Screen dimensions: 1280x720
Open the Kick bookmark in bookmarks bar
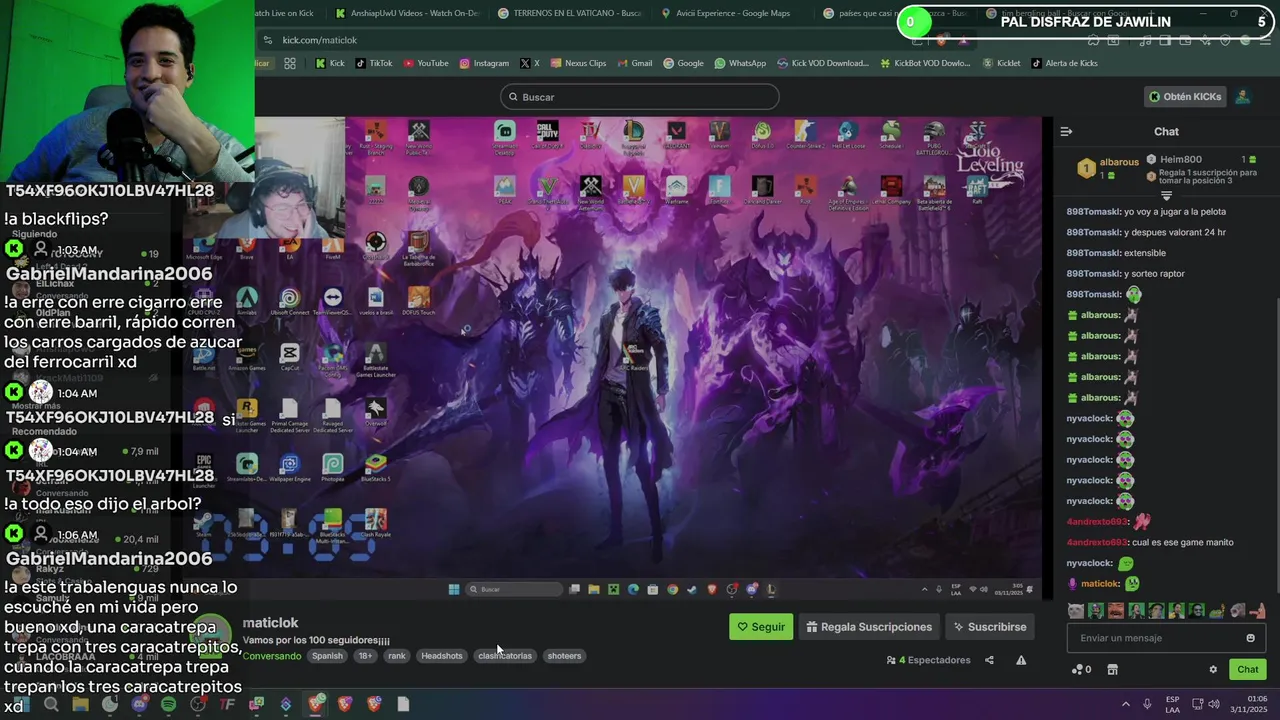pyautogui.click(x=330, y=63)
